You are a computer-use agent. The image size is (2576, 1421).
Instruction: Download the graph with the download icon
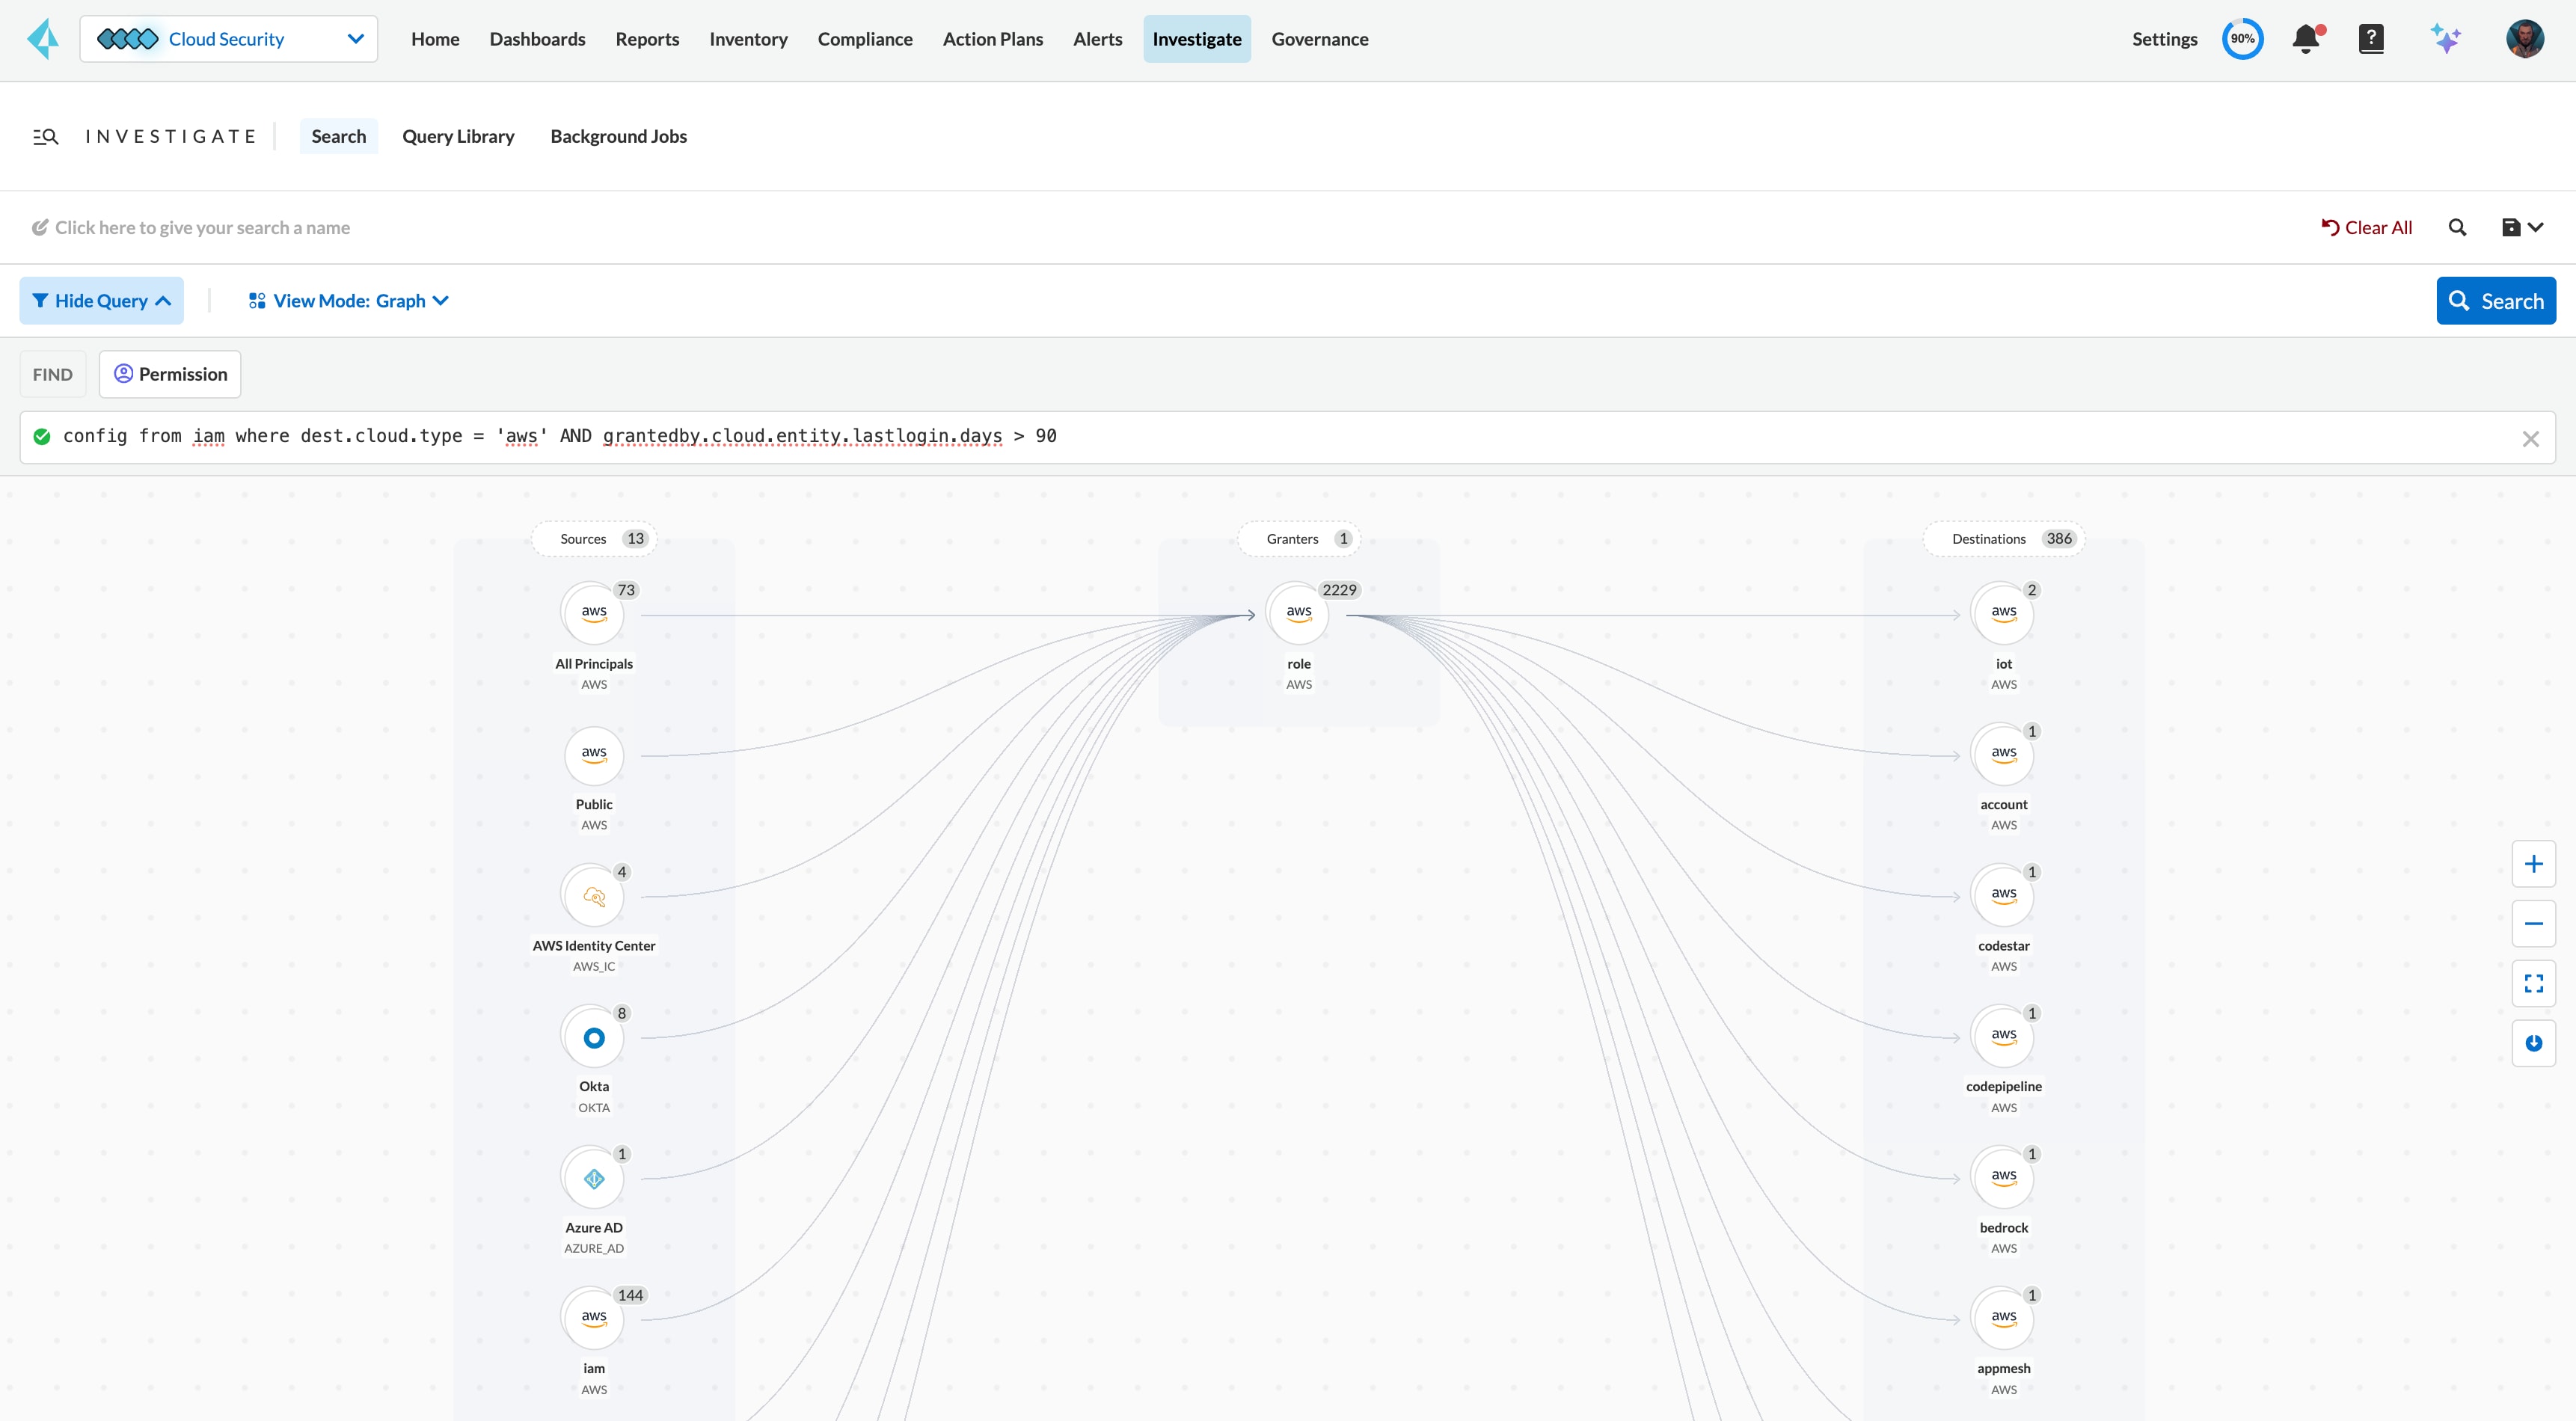click(x=2533, y=1044)
